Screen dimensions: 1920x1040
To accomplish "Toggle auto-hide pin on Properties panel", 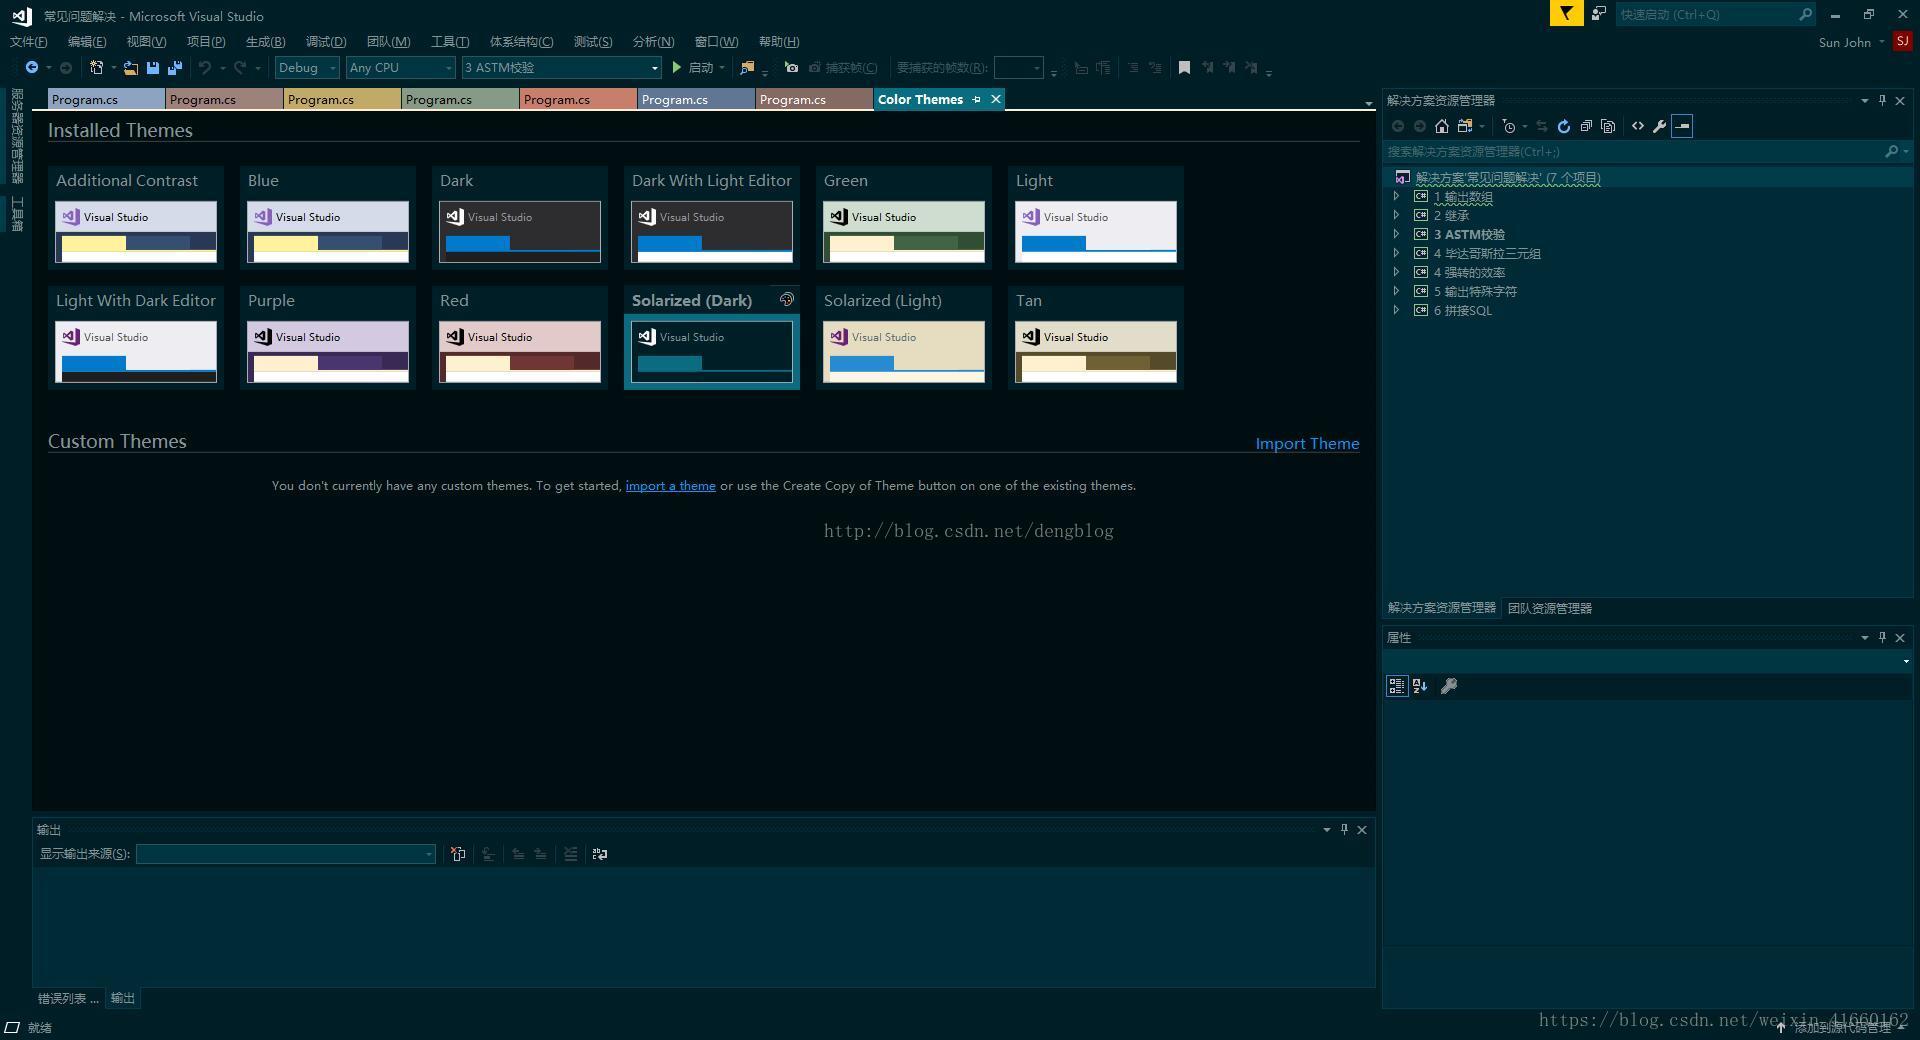I will coord(1882,637).
